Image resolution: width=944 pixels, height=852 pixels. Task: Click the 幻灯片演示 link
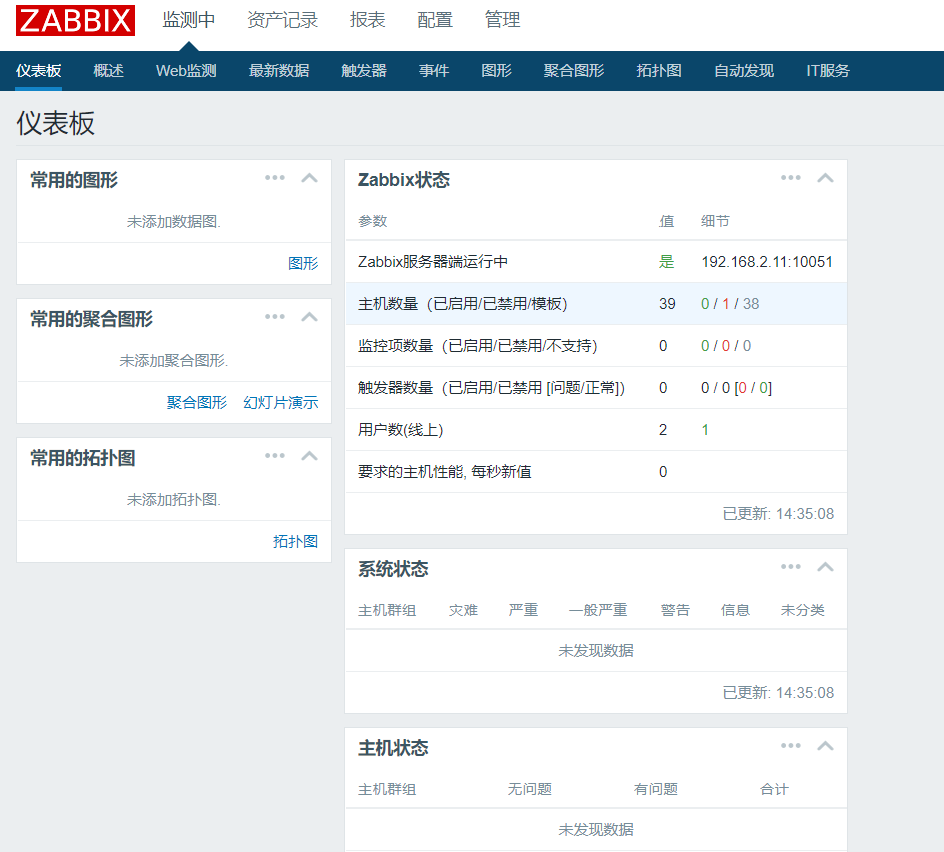pos(281,402)
